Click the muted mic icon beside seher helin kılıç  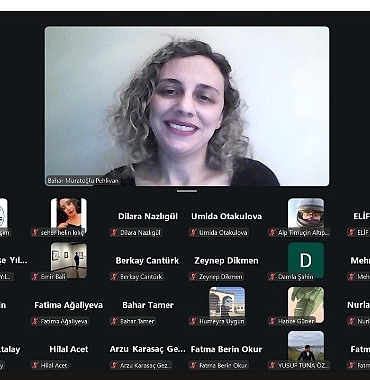(35, 232)
